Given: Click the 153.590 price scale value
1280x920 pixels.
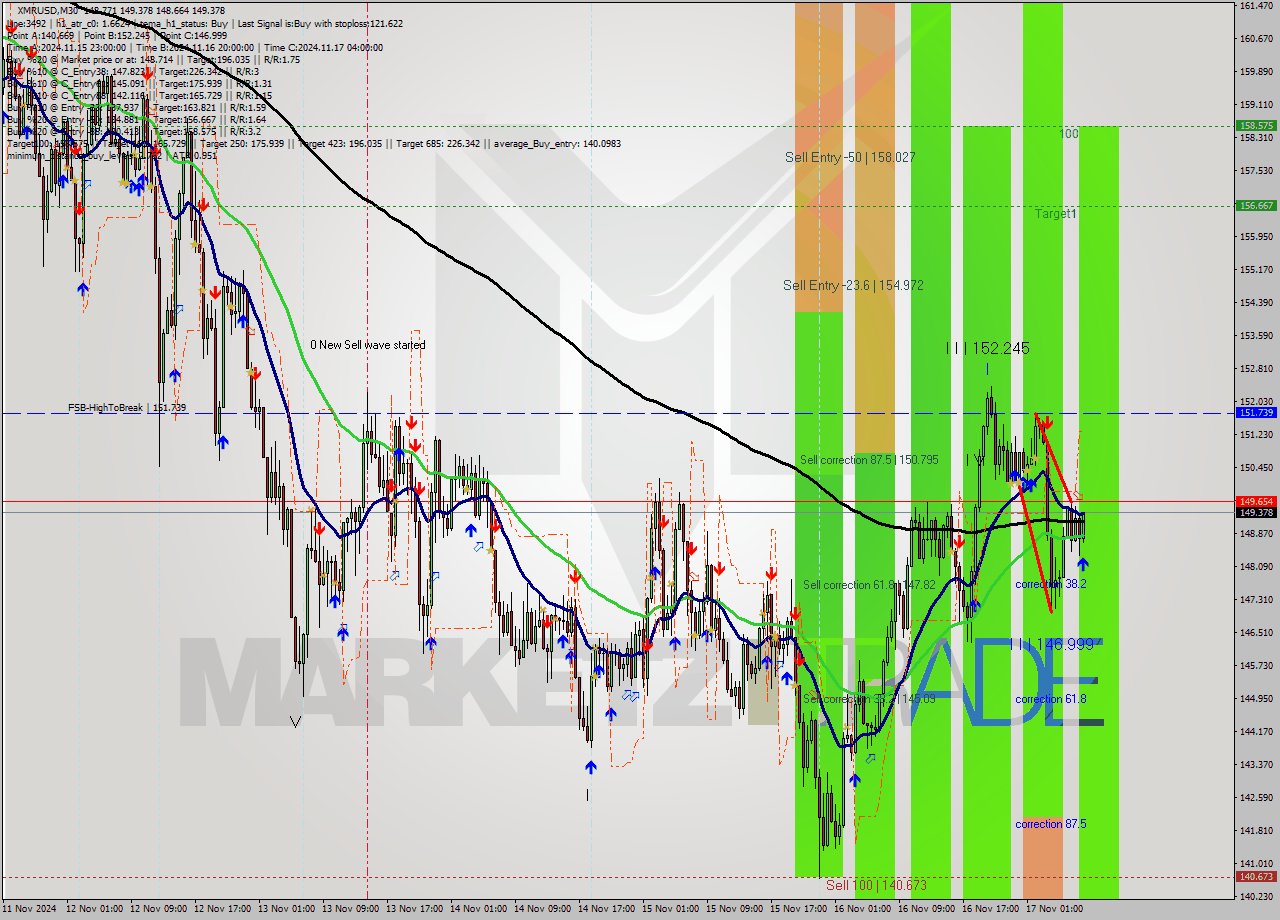Looking at the screenshot, I should pyautogui.click(x=1256, y=336).
